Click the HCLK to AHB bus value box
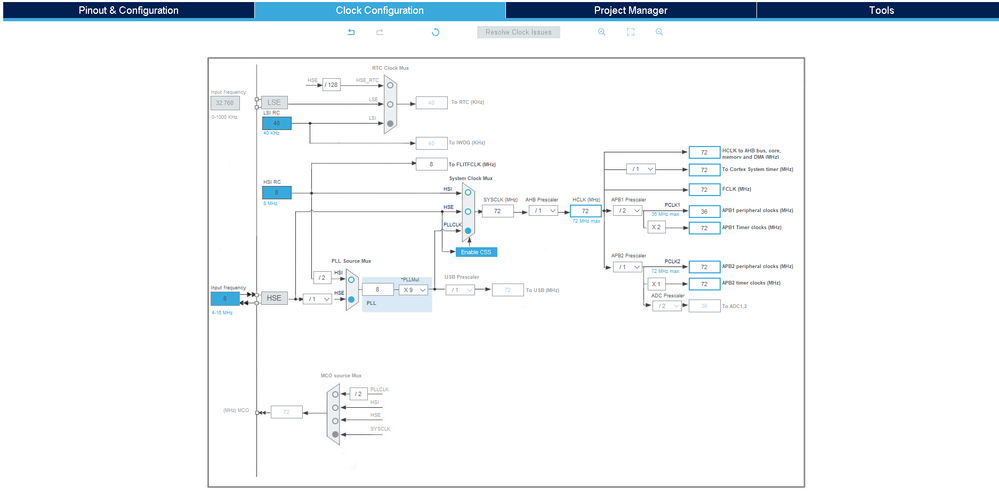 tap(704, 153)
